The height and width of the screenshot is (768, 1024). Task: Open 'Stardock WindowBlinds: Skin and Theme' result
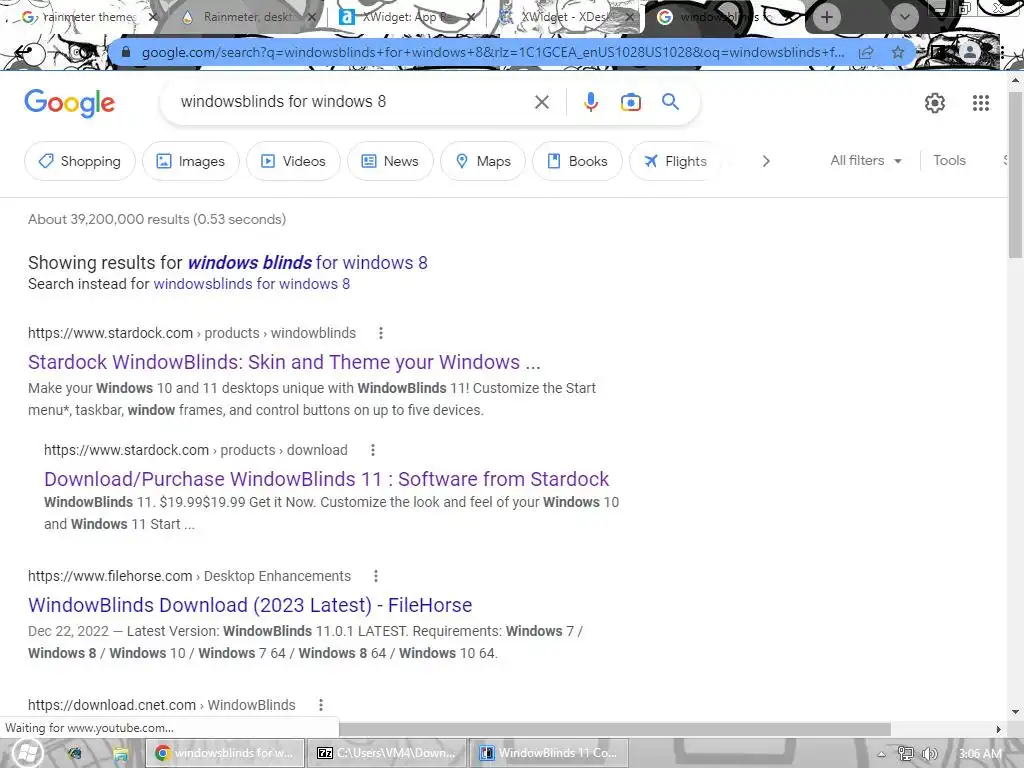pyautogui.click(x=284, y=362)
